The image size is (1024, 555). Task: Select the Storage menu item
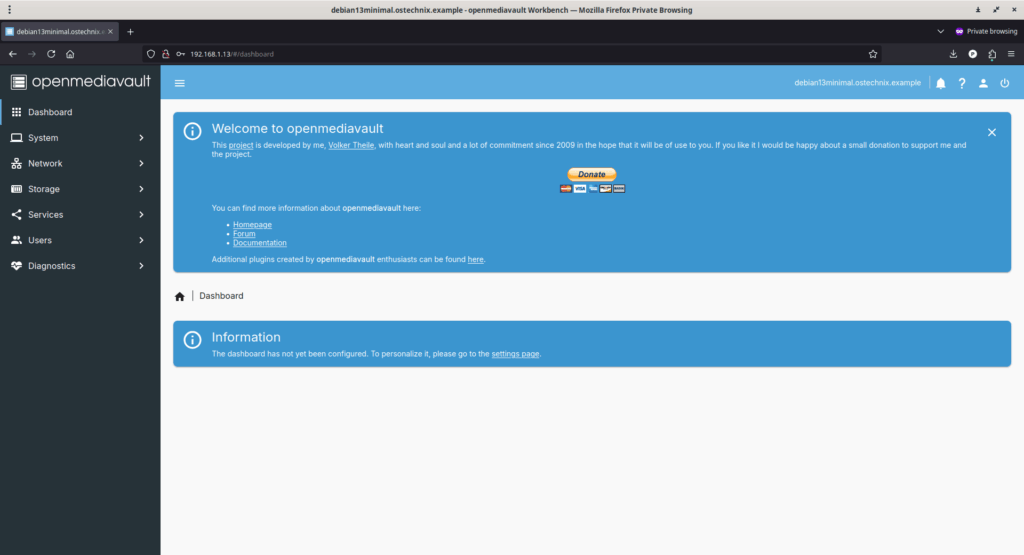click(80, 189)
